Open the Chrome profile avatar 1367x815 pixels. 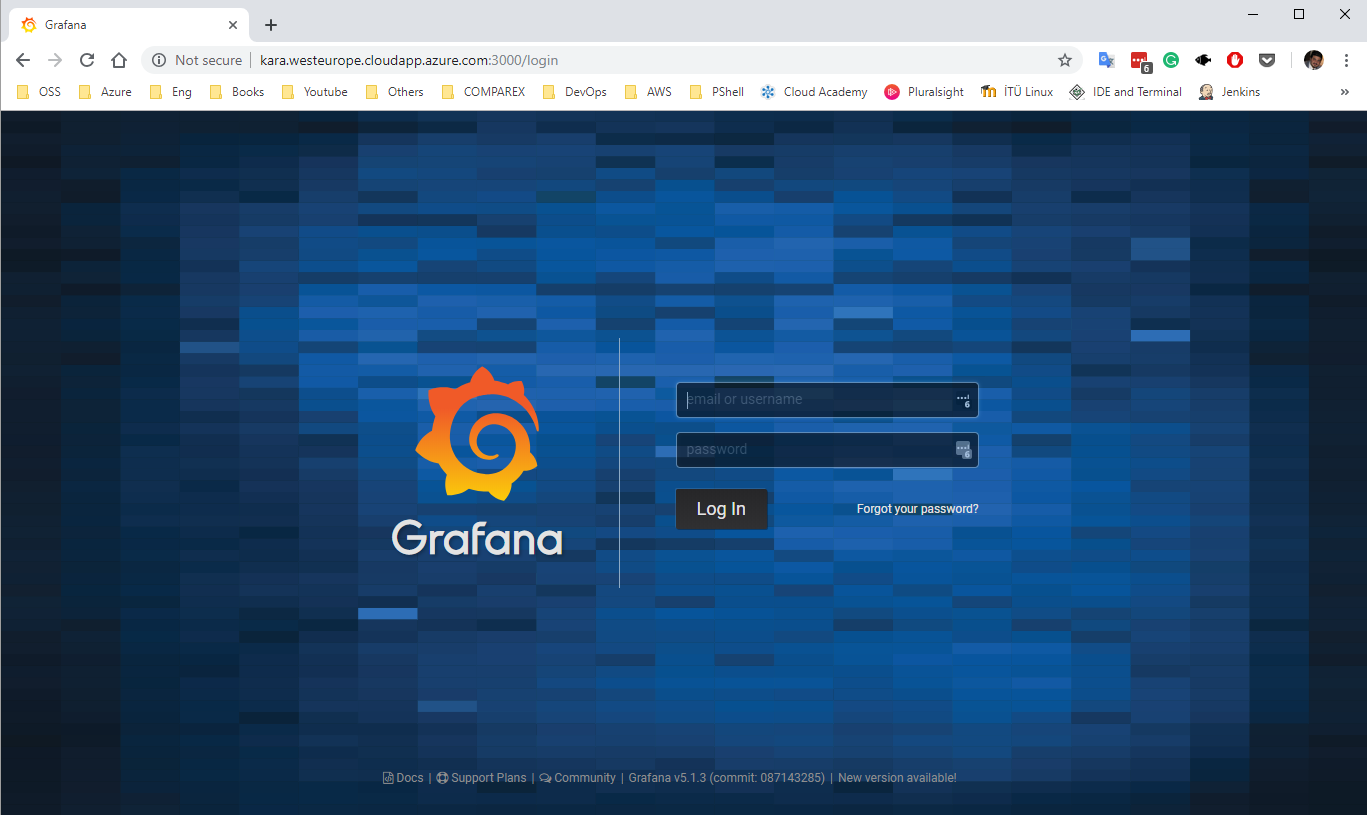click(1314, 60)
